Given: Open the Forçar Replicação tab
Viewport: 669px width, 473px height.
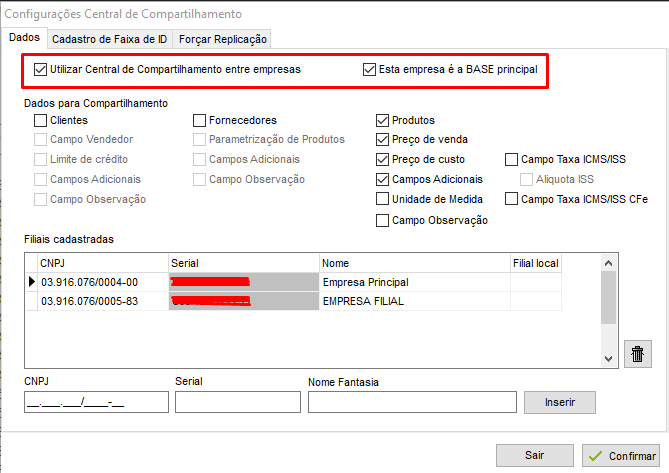Looking at the screenshot, I should click(223, 38).
